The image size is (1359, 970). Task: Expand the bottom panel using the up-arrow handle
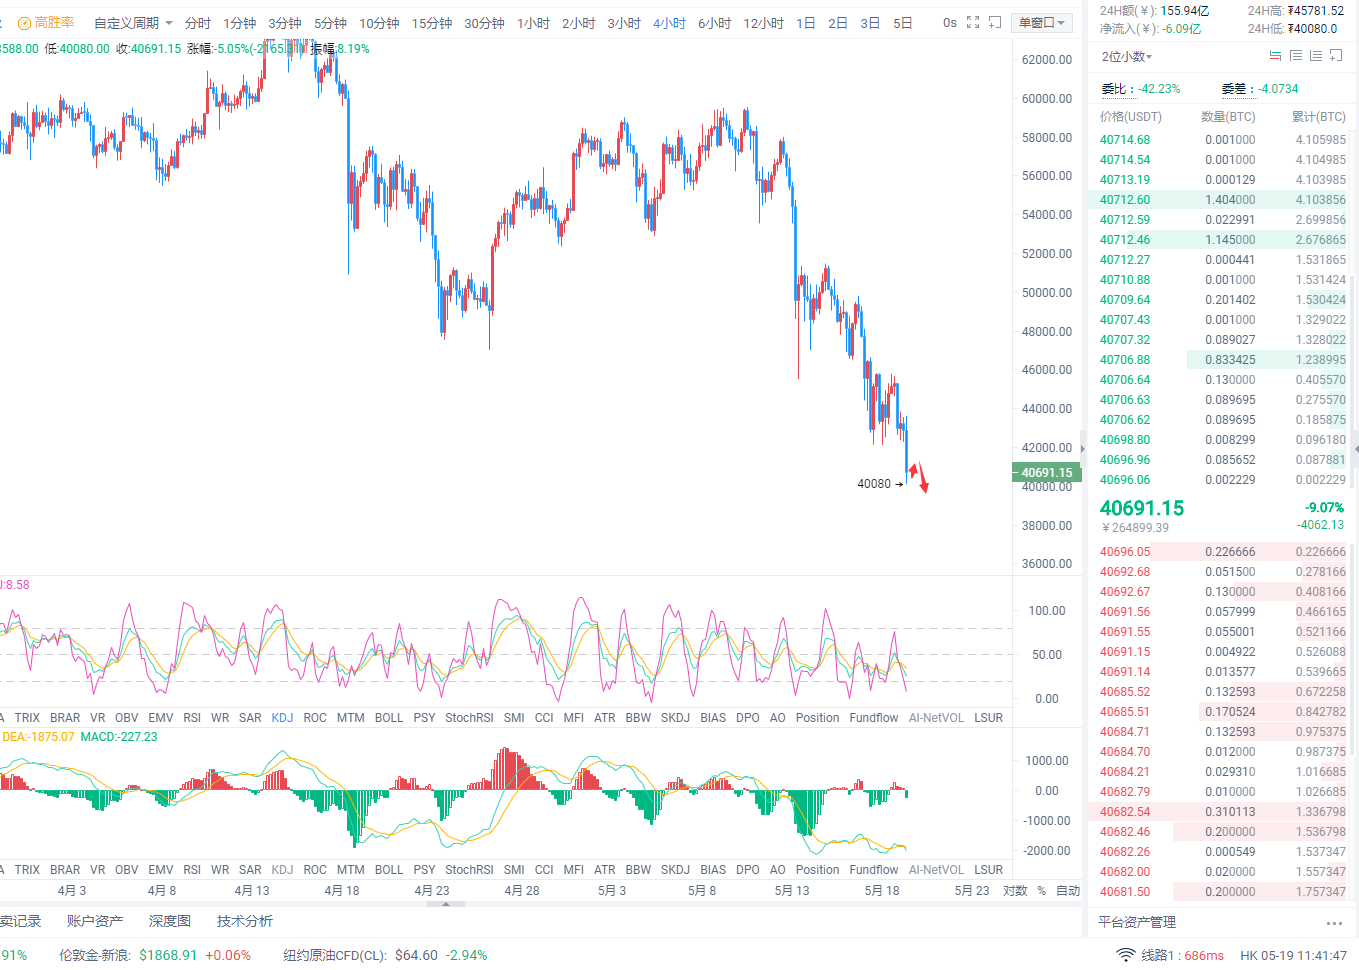point(446,903)
